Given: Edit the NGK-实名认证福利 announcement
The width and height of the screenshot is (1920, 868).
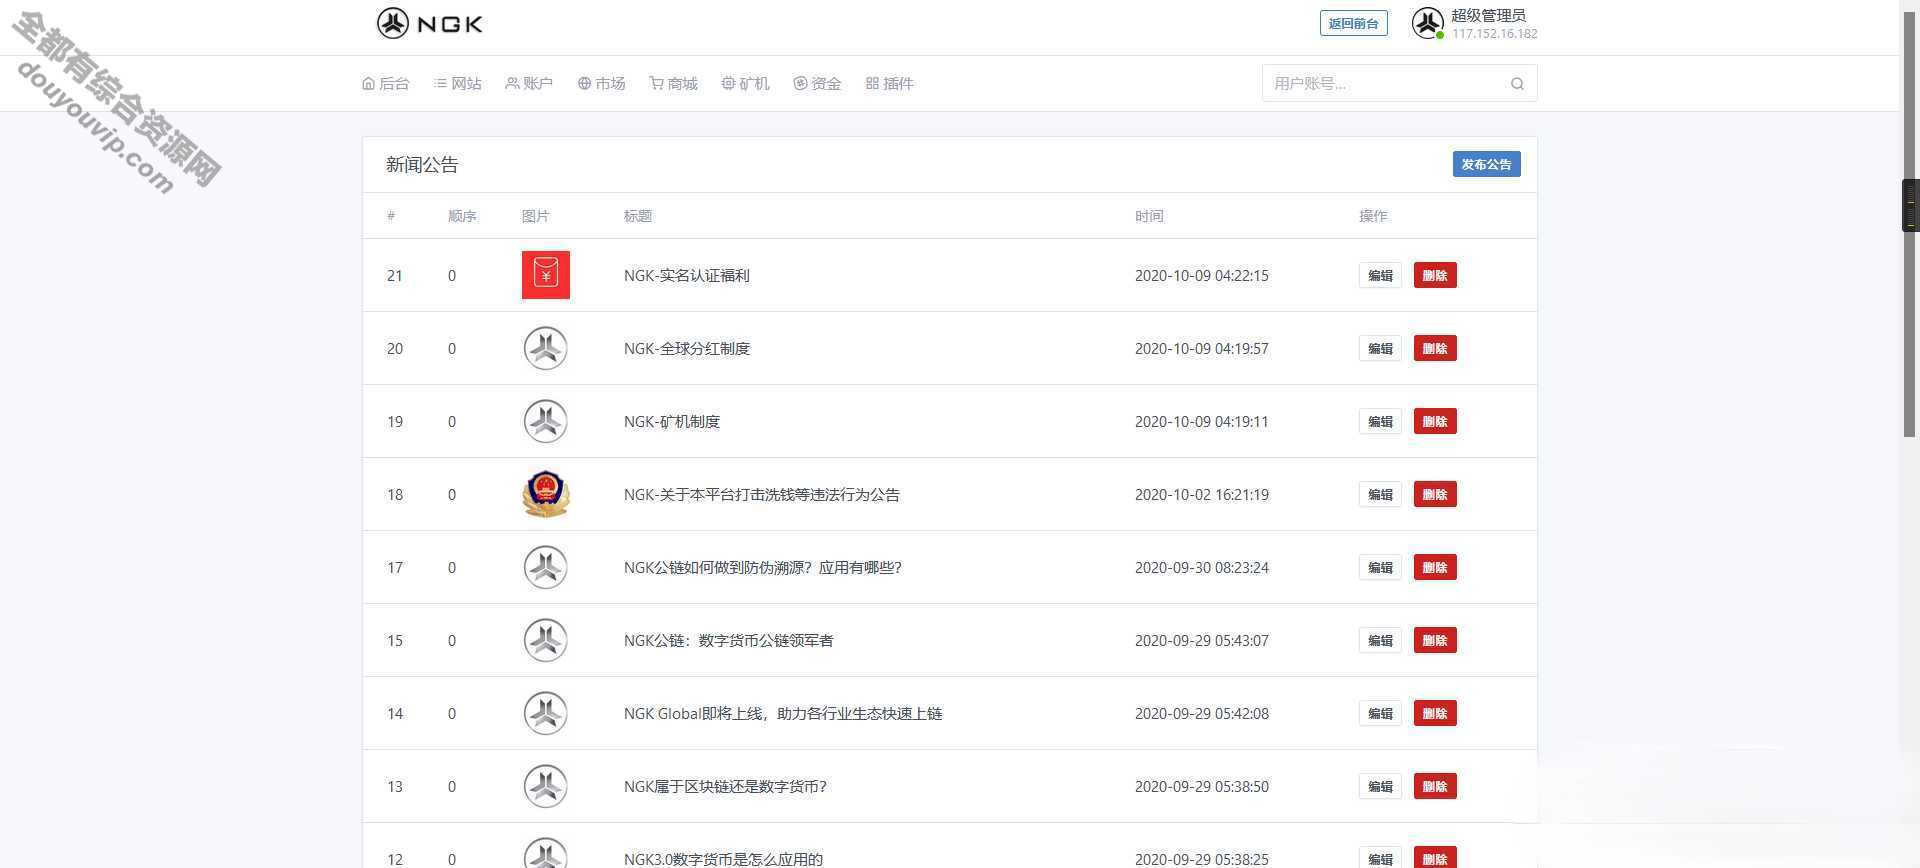Looking at the screenshot, I should tap(1380, 275).
